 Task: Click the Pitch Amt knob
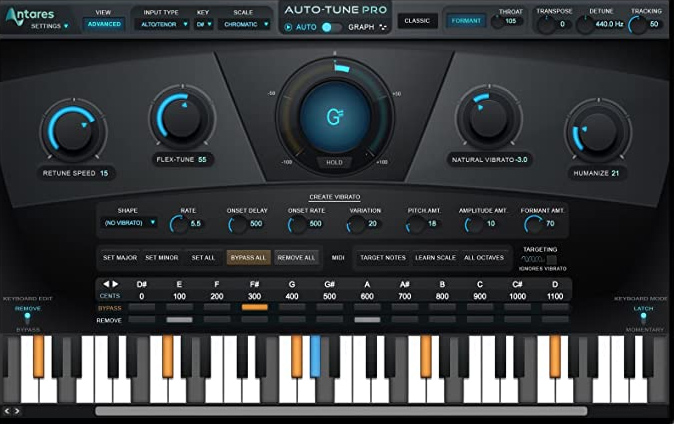[416, 224]
